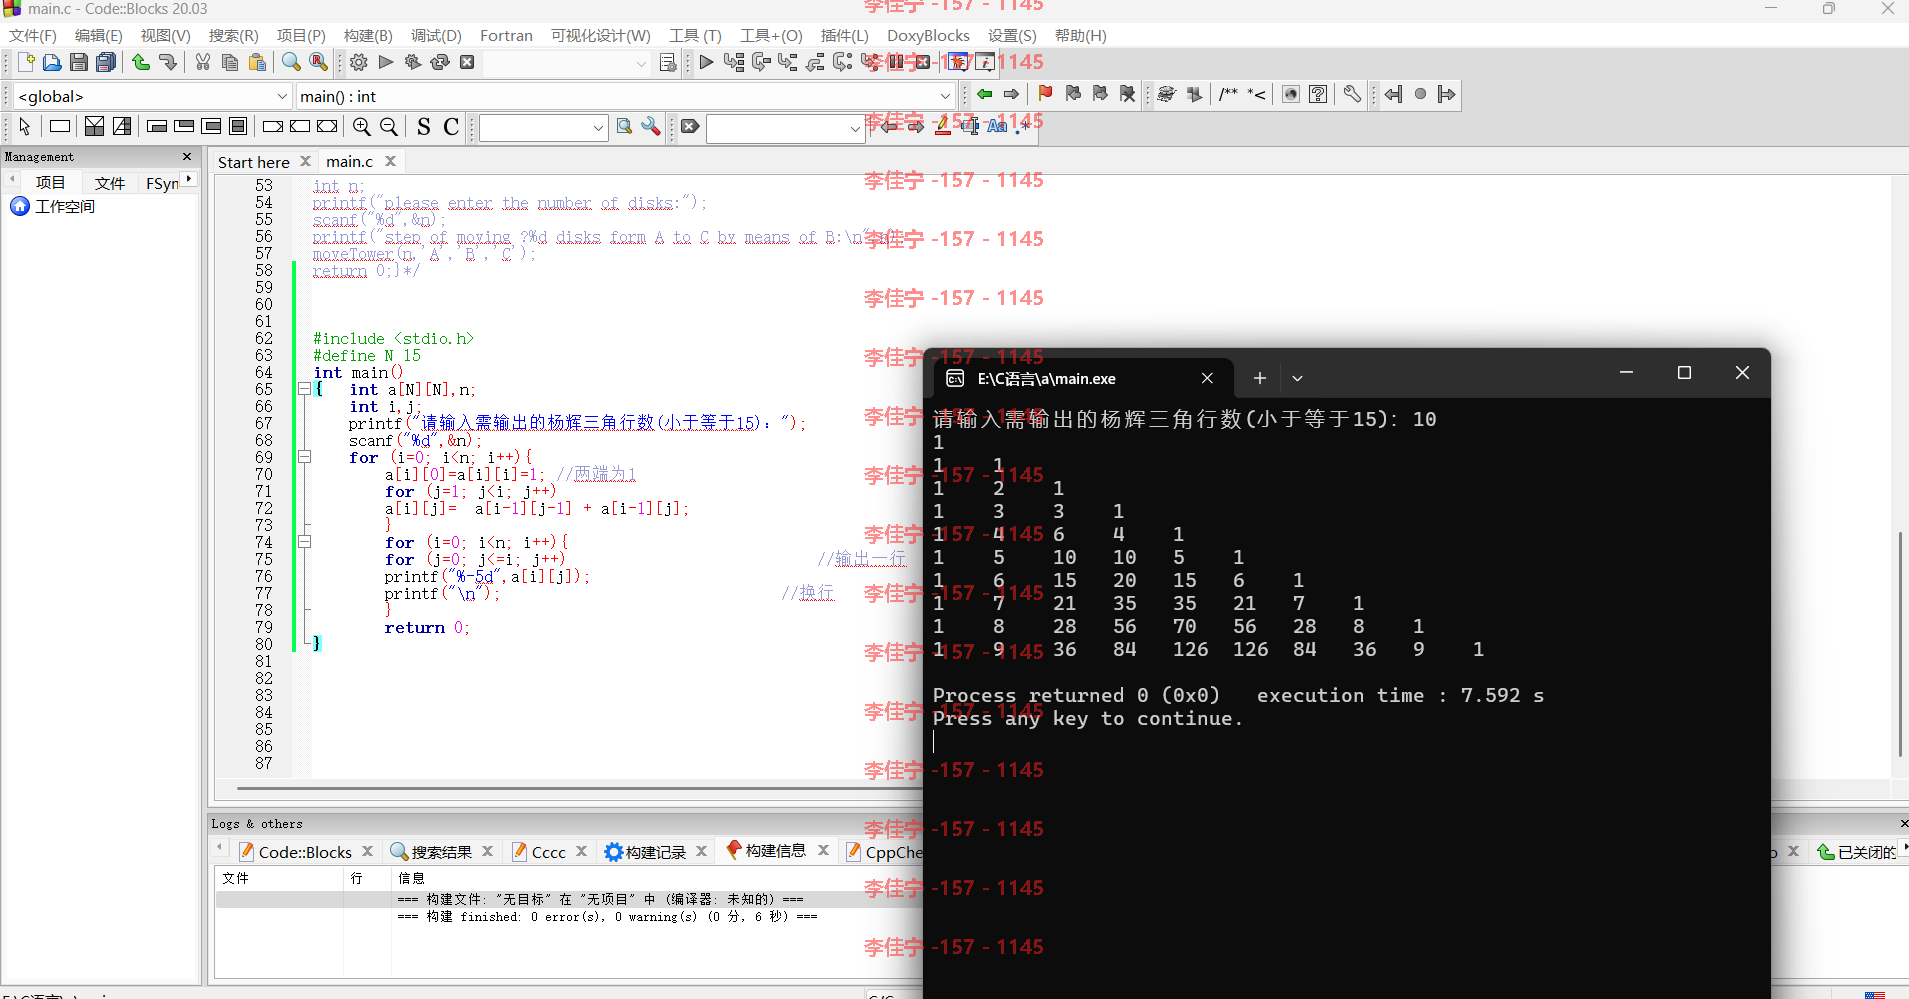Jump back with the green left arrow
This screenshot has width=1909, height=999.
[985, 94]
